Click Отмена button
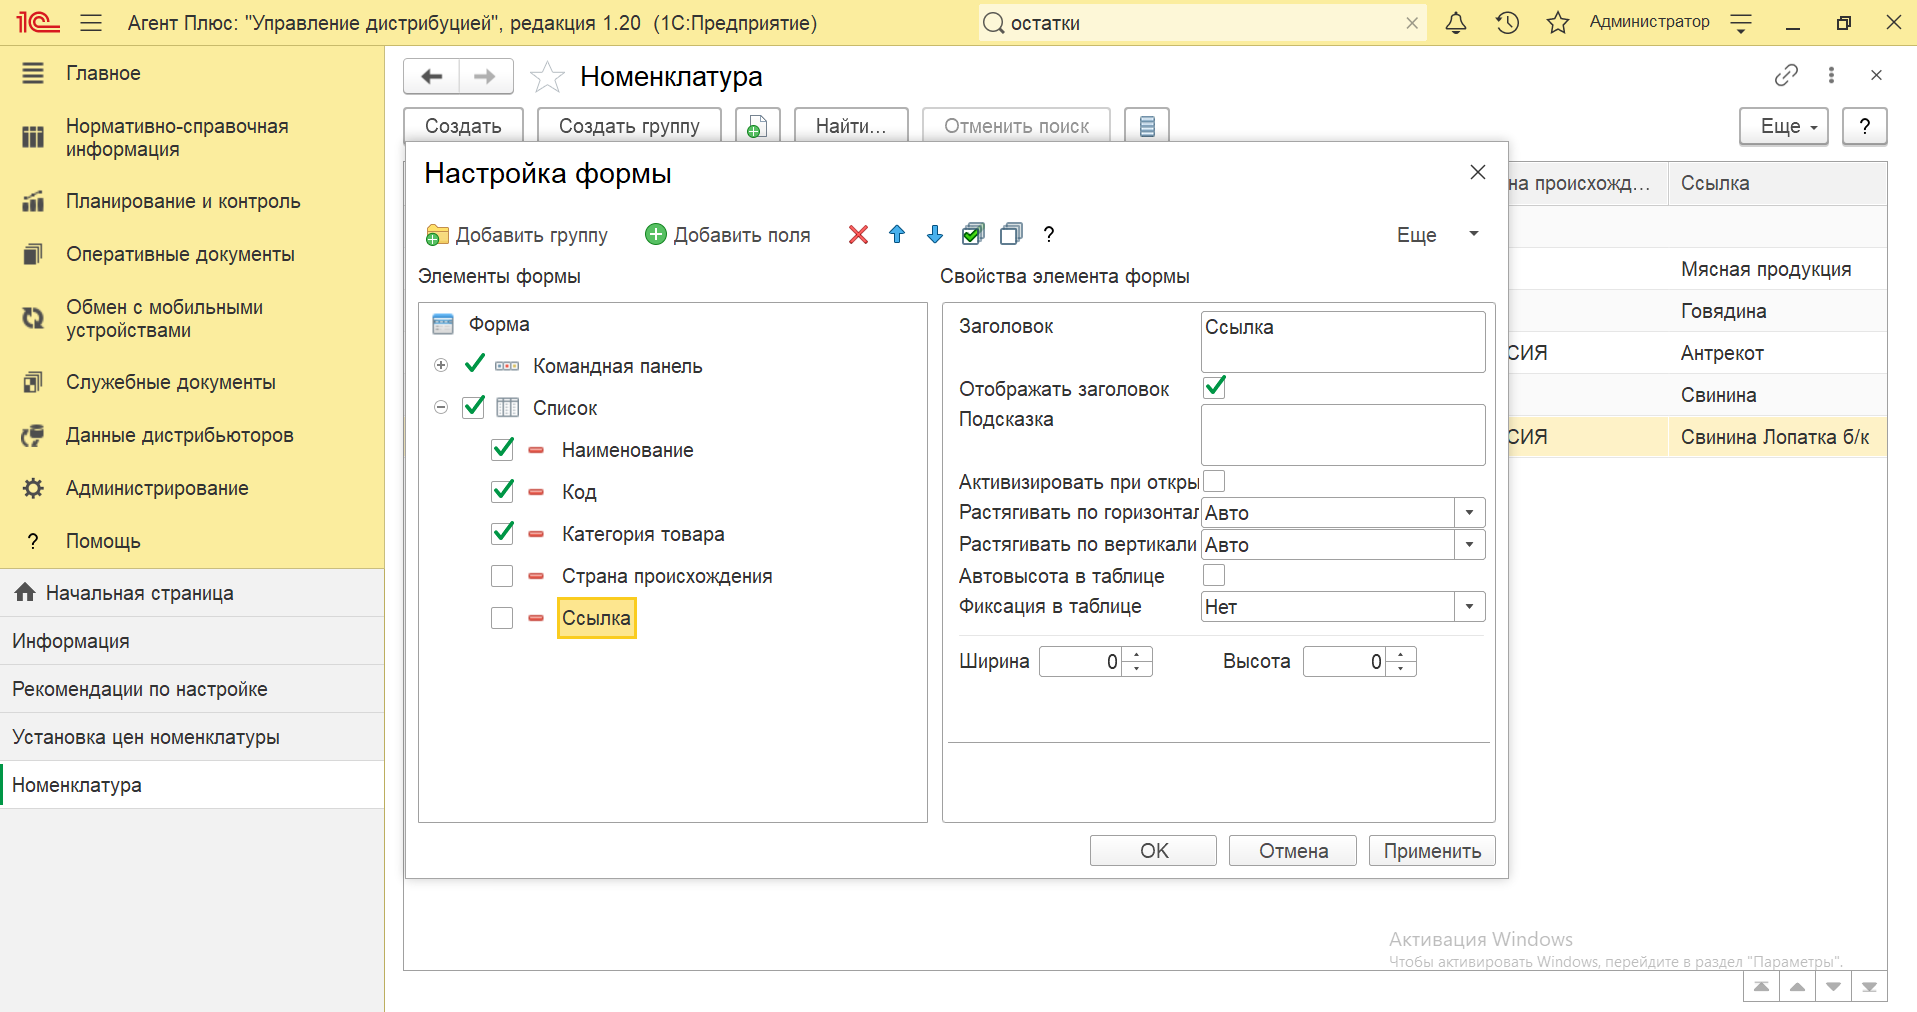Screen dimensions: 1917x1012 click(1293, 850)
